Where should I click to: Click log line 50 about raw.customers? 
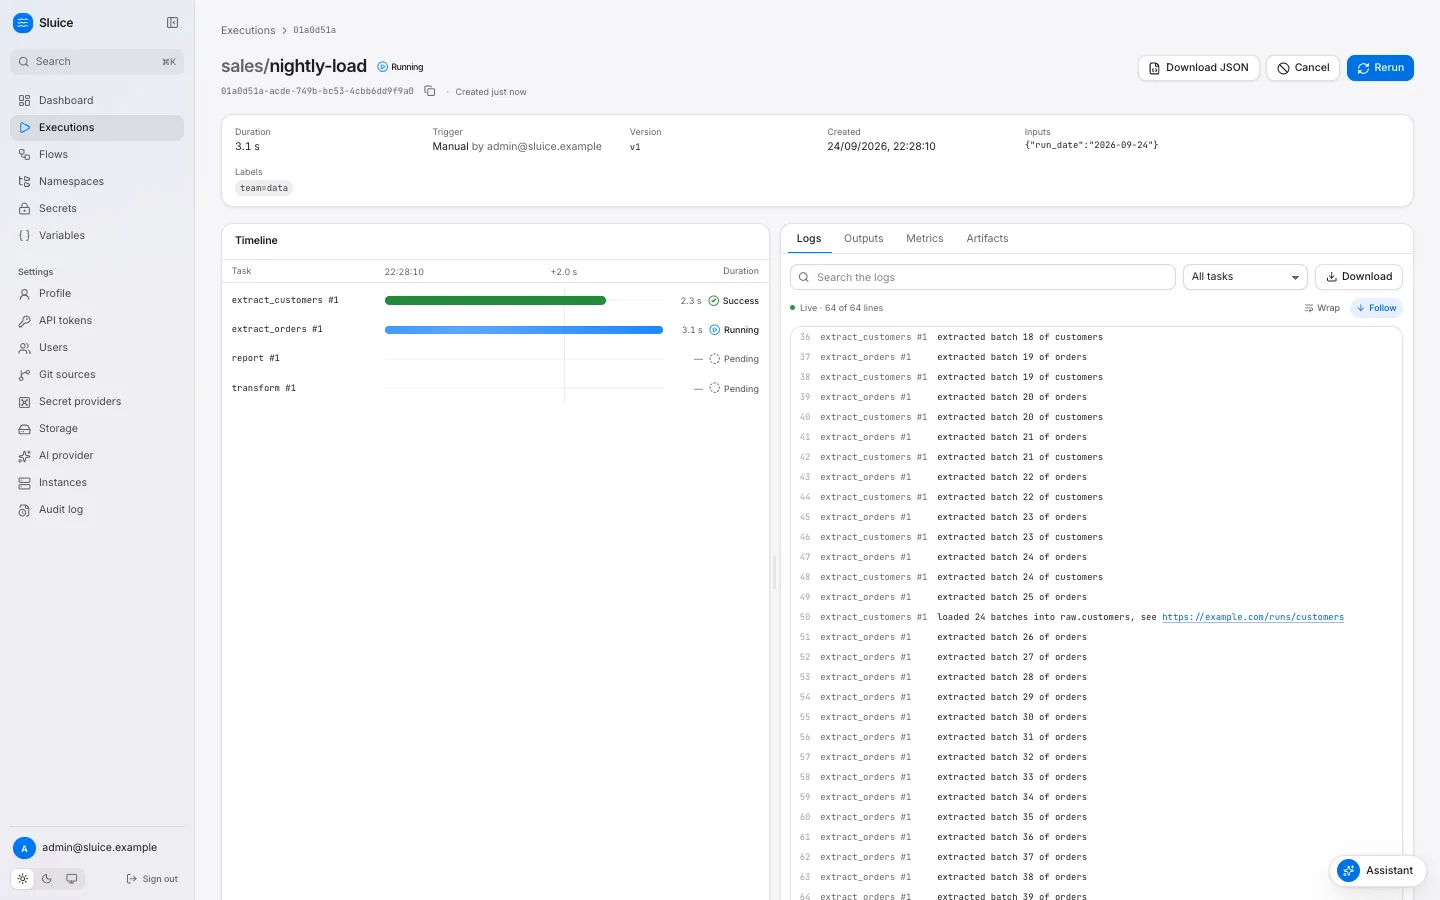click(x=1096, y=617)
